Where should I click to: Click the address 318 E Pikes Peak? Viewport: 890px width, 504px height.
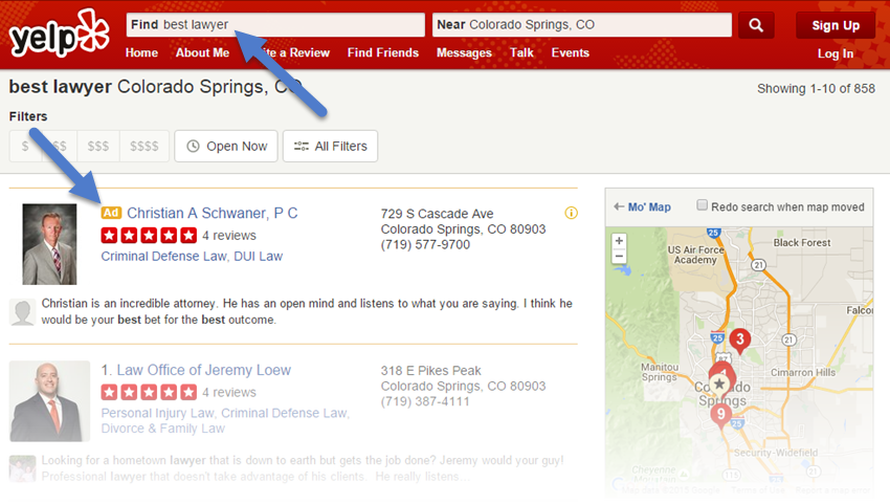431,371
